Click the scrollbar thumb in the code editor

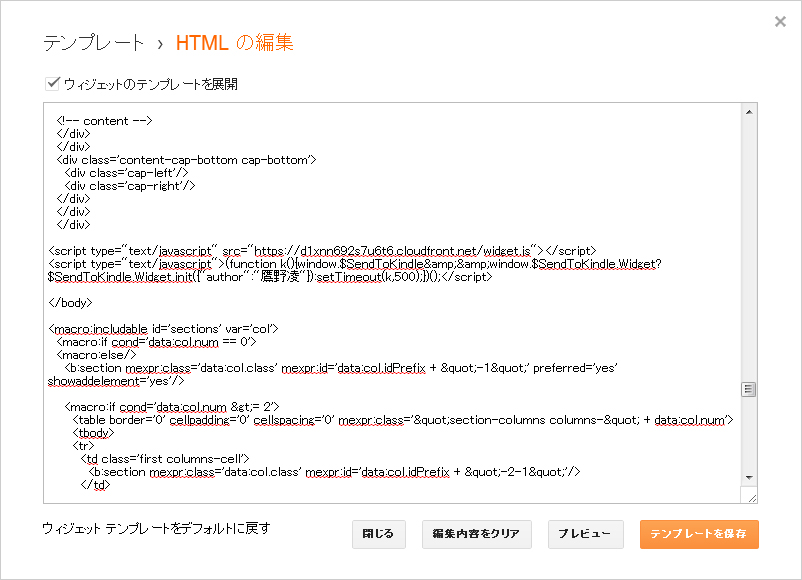[749, 390]
